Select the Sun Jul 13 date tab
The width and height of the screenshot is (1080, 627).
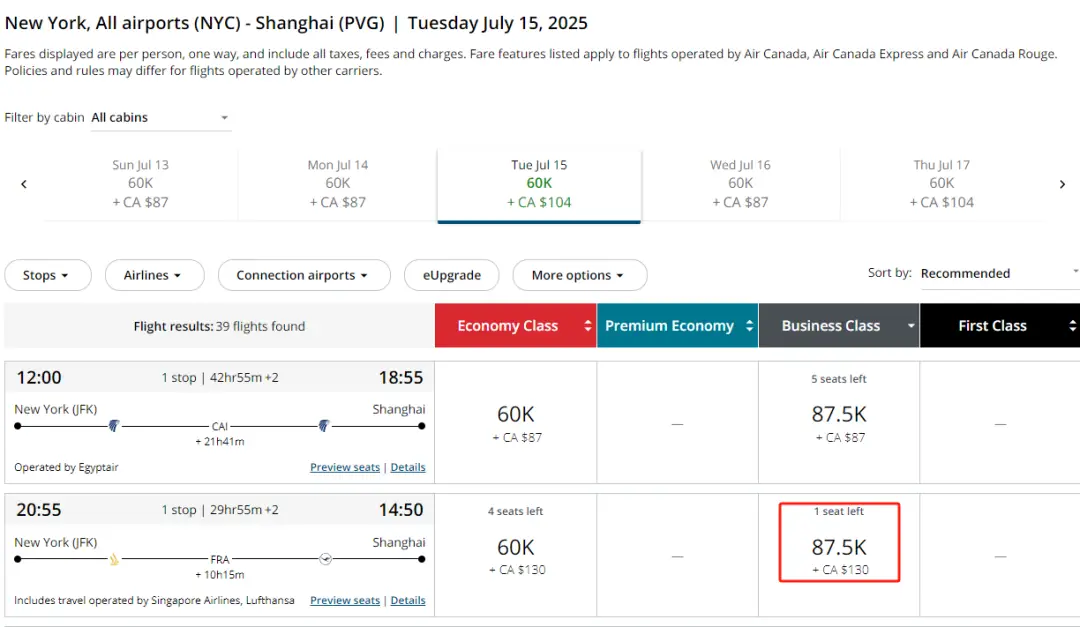coord(140,184)
